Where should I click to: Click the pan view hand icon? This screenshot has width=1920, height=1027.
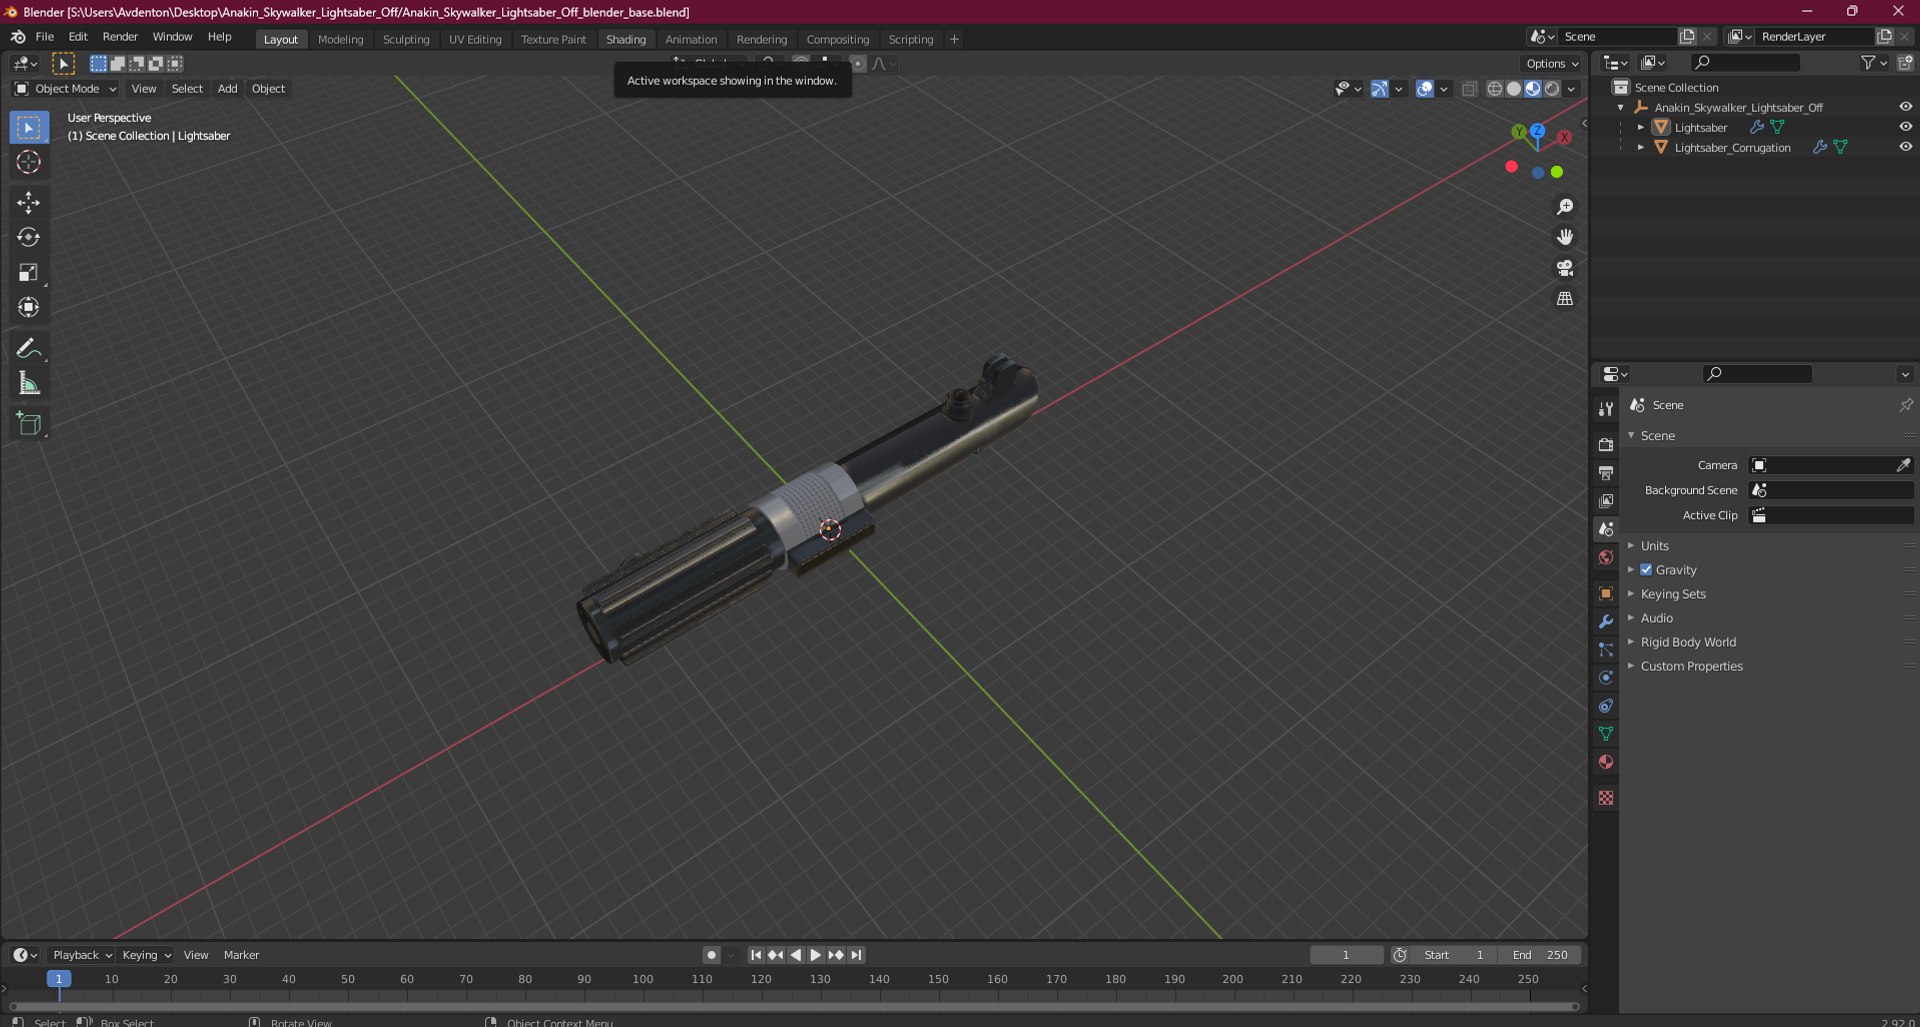(1565, 237)
